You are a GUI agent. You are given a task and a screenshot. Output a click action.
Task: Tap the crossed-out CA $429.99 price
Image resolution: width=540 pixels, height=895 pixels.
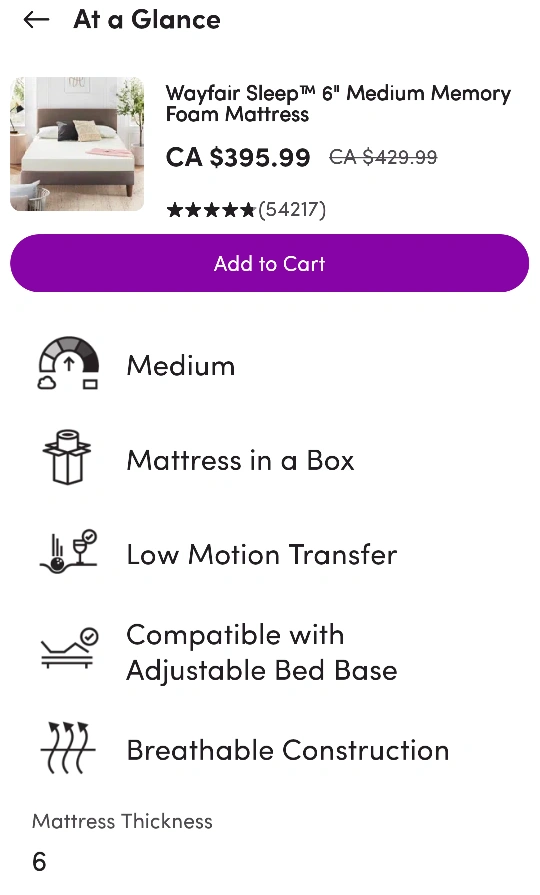[x=383, y=156]
